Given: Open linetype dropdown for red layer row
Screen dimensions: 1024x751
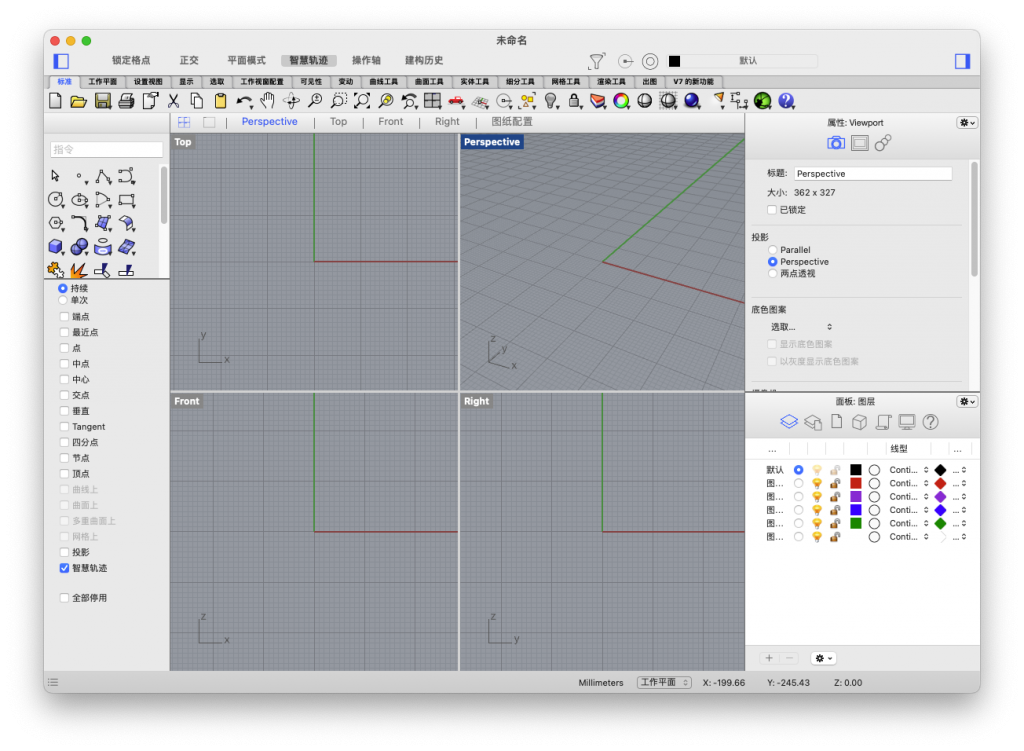Looking at the screenshot, I should 909,483.
